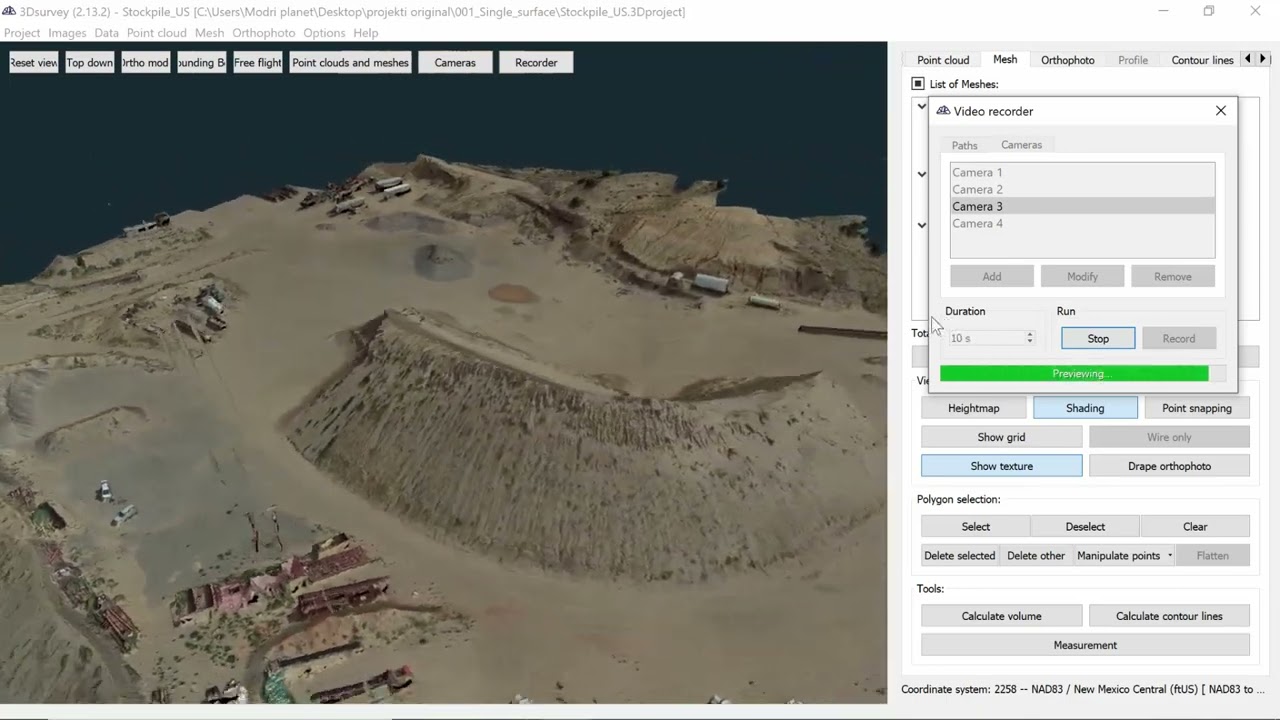
Task: Enable the Heightmap view
Action: pyautogui.click(x=973, y=408)
